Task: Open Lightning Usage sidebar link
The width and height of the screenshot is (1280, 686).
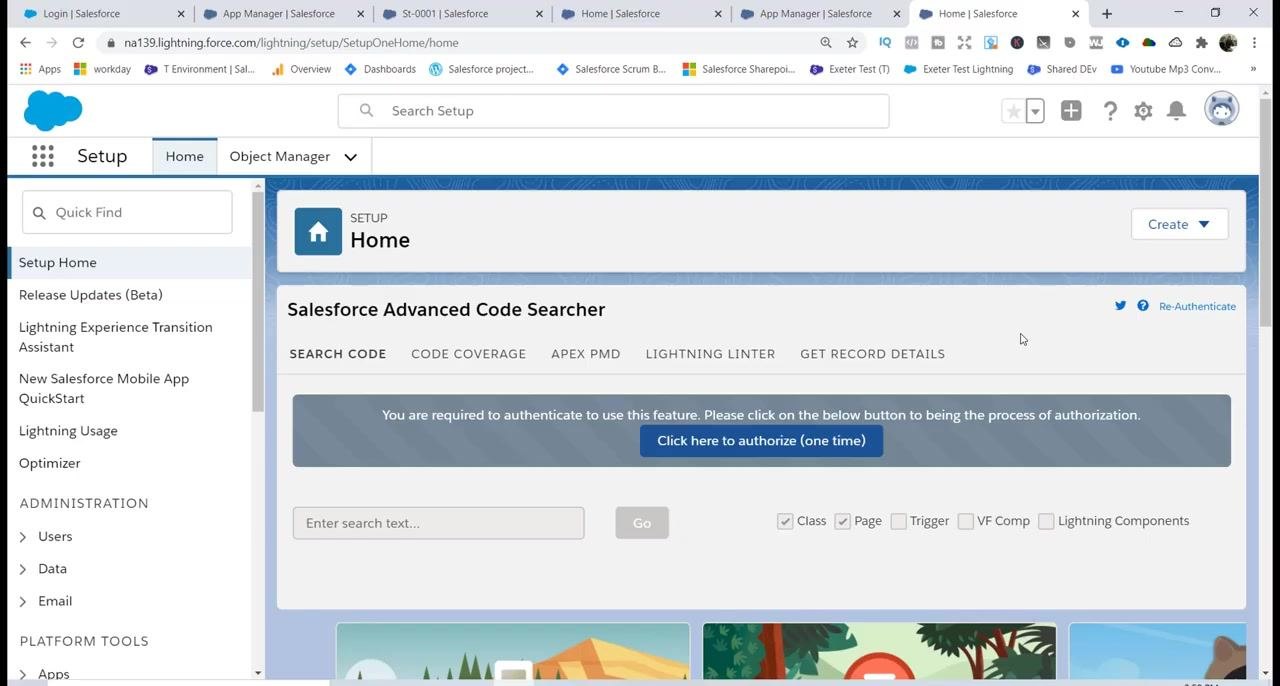Action: click(x=68, y=431)
